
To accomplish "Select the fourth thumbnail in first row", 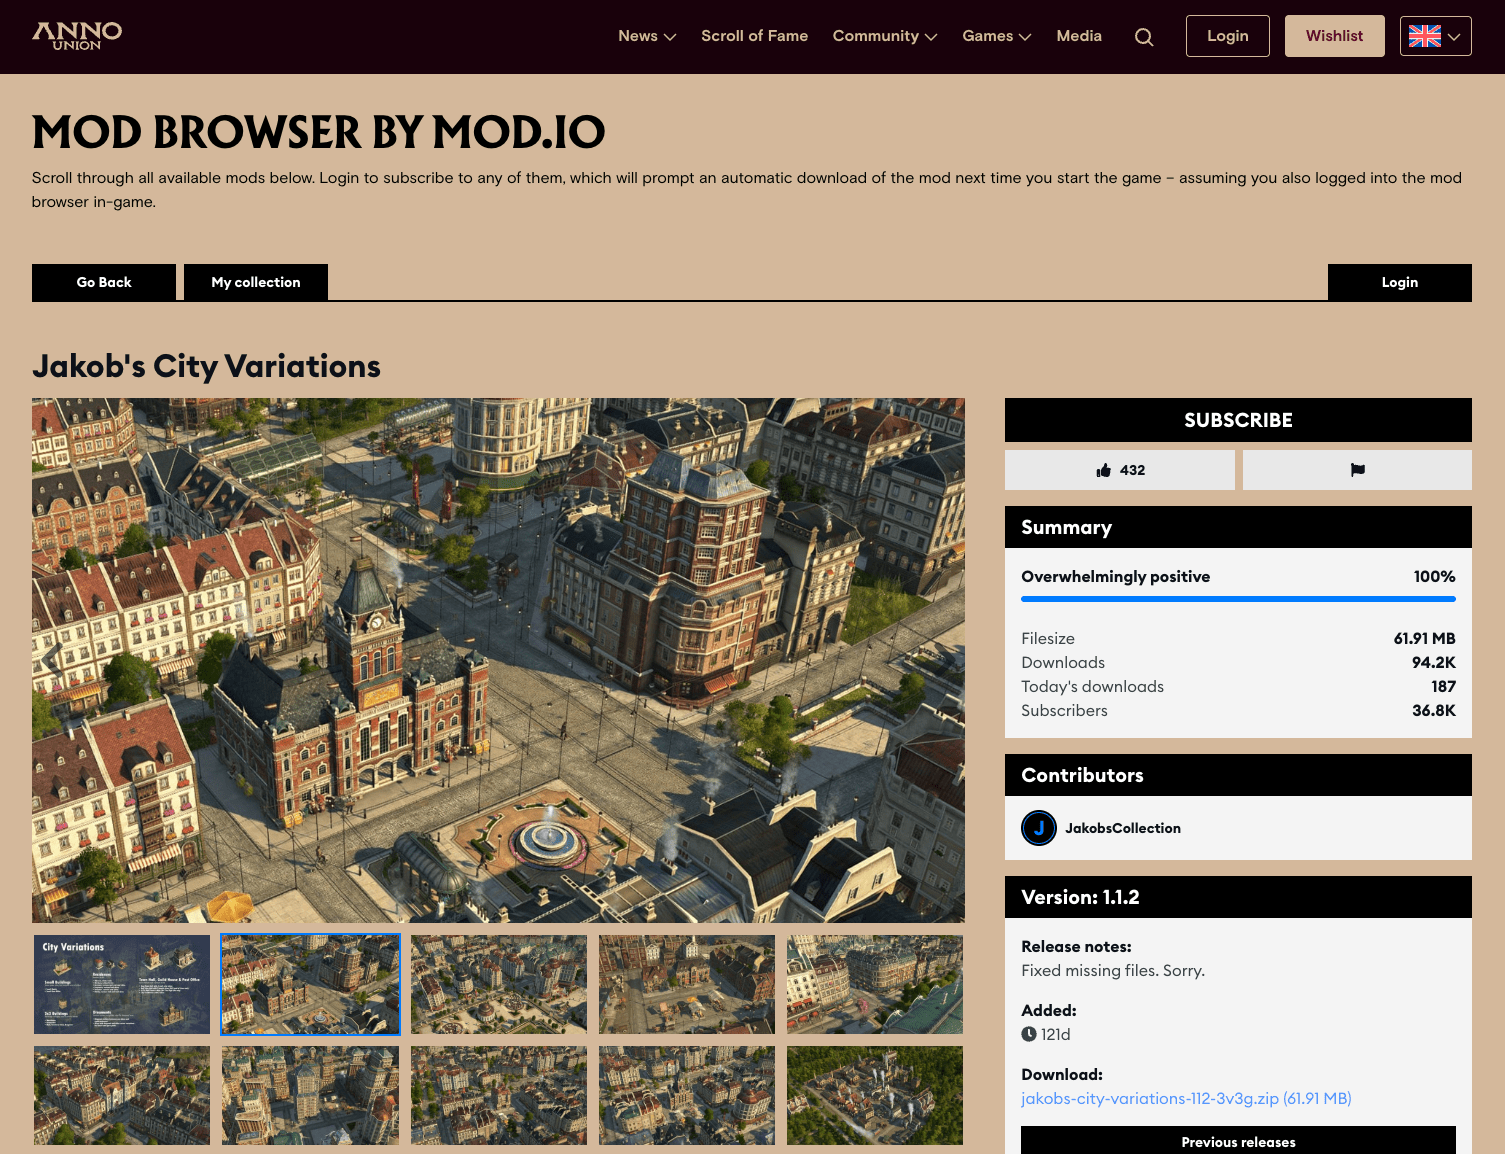I will (x=687, y=985).
